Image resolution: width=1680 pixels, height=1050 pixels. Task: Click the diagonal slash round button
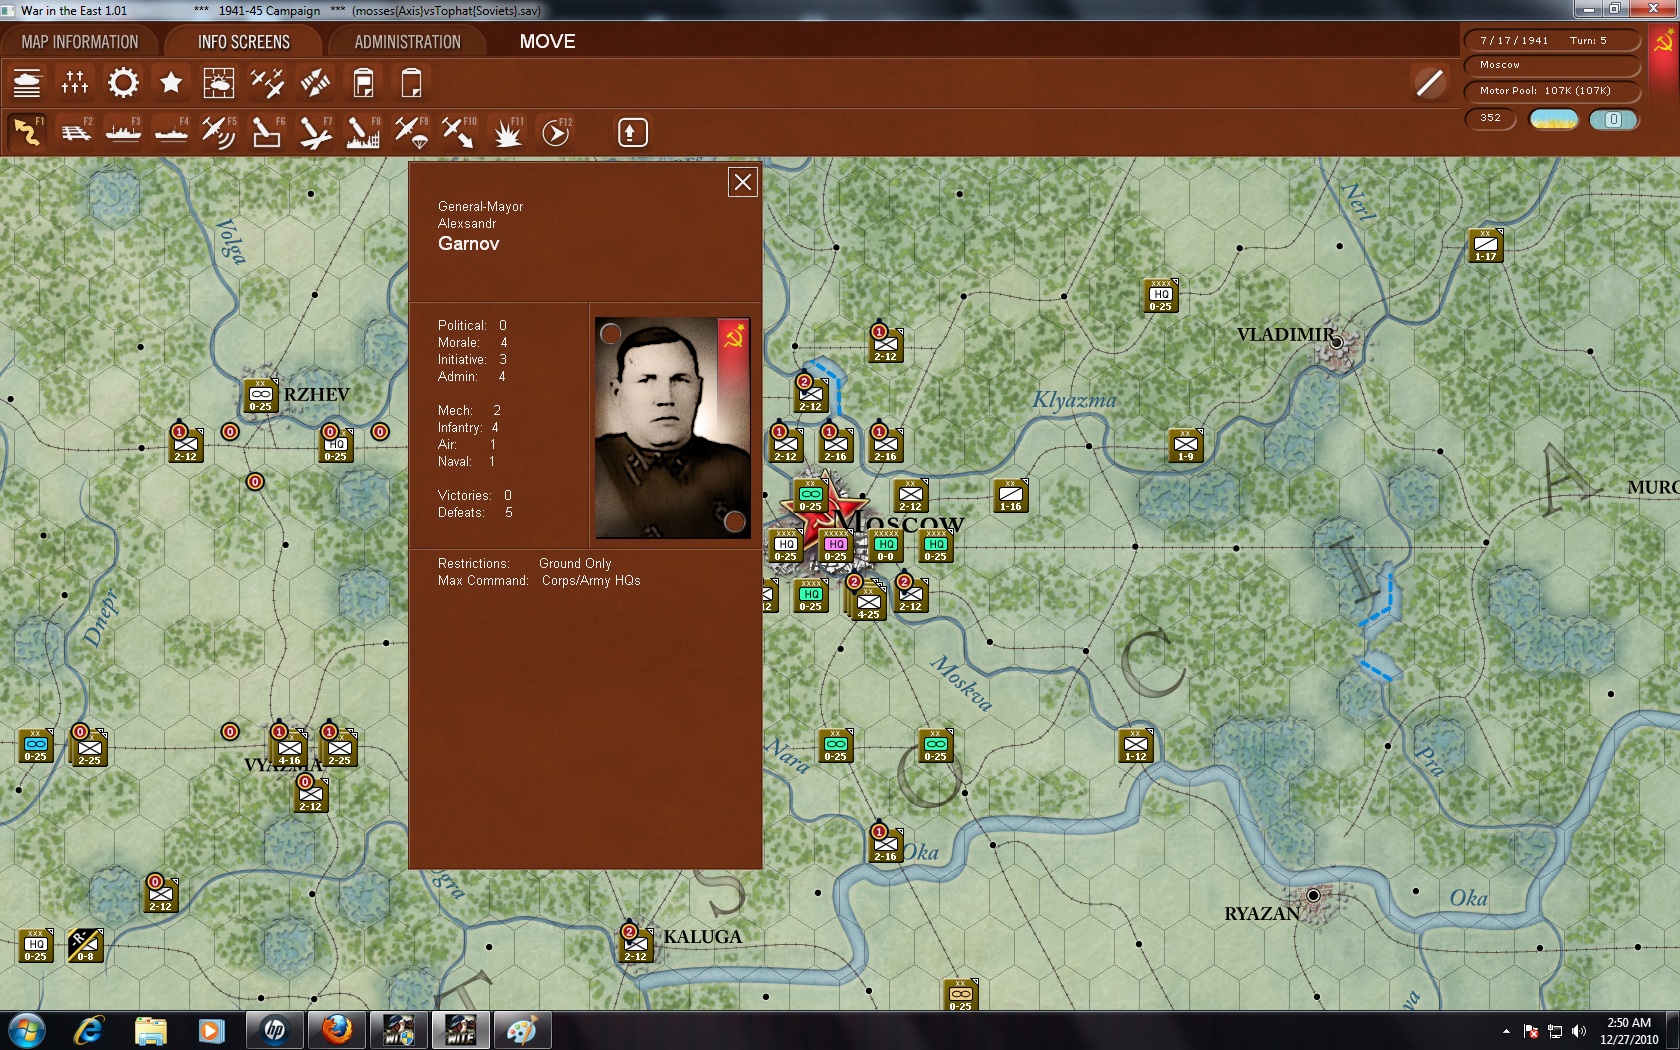pos(1430,83)
